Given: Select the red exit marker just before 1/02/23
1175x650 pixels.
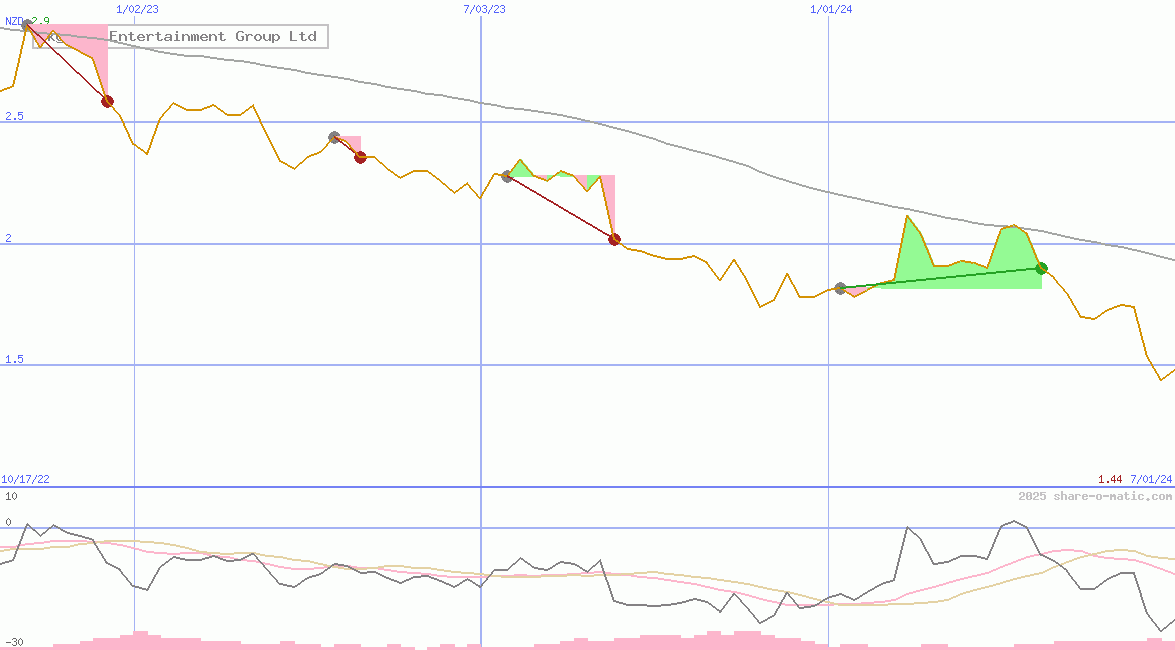Looking at the screenshot, I should (107, 101).
